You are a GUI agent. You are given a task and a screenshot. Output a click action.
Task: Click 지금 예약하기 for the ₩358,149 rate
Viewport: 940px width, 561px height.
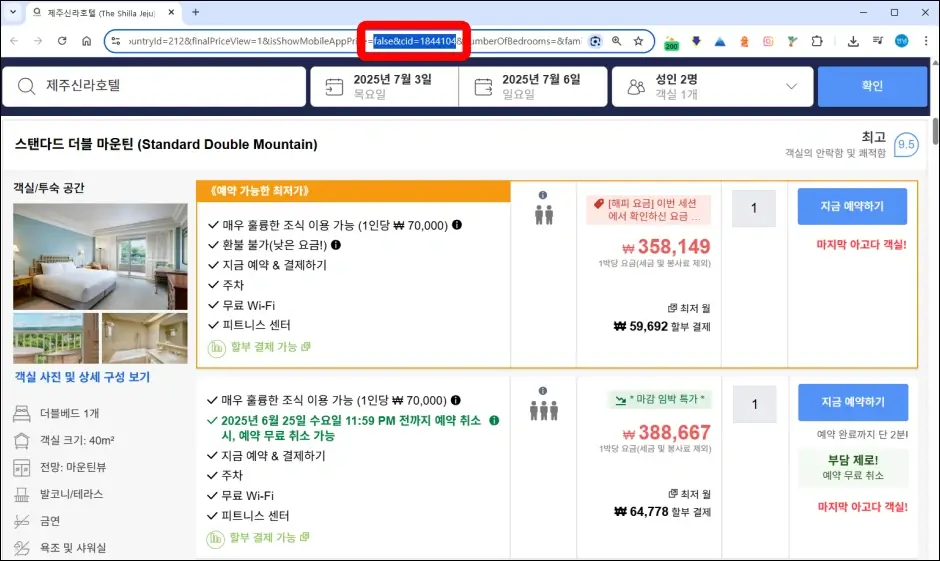pos(852,206)
